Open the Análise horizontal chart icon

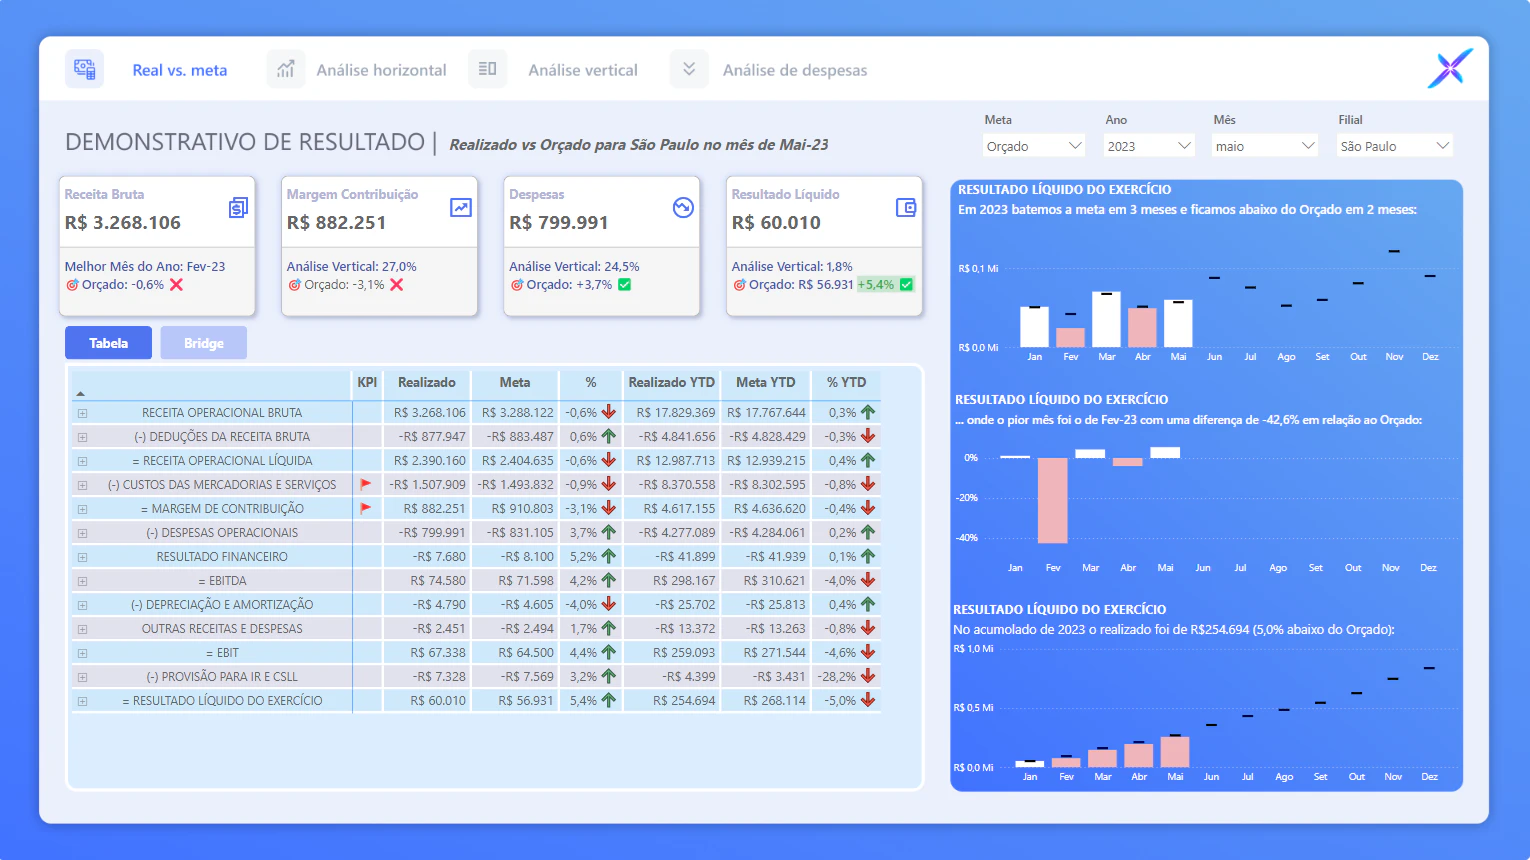(x=286, y=69)
